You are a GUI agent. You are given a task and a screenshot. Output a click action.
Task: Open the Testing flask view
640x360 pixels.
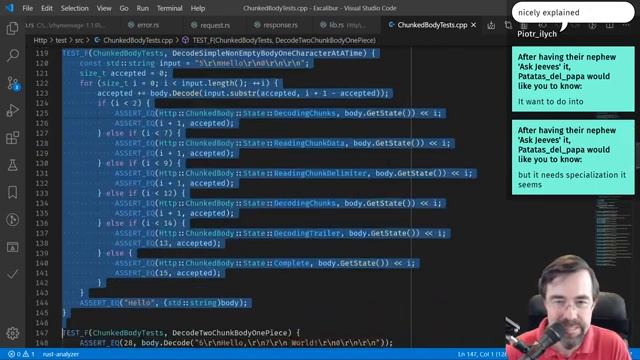tap(12, 165)
